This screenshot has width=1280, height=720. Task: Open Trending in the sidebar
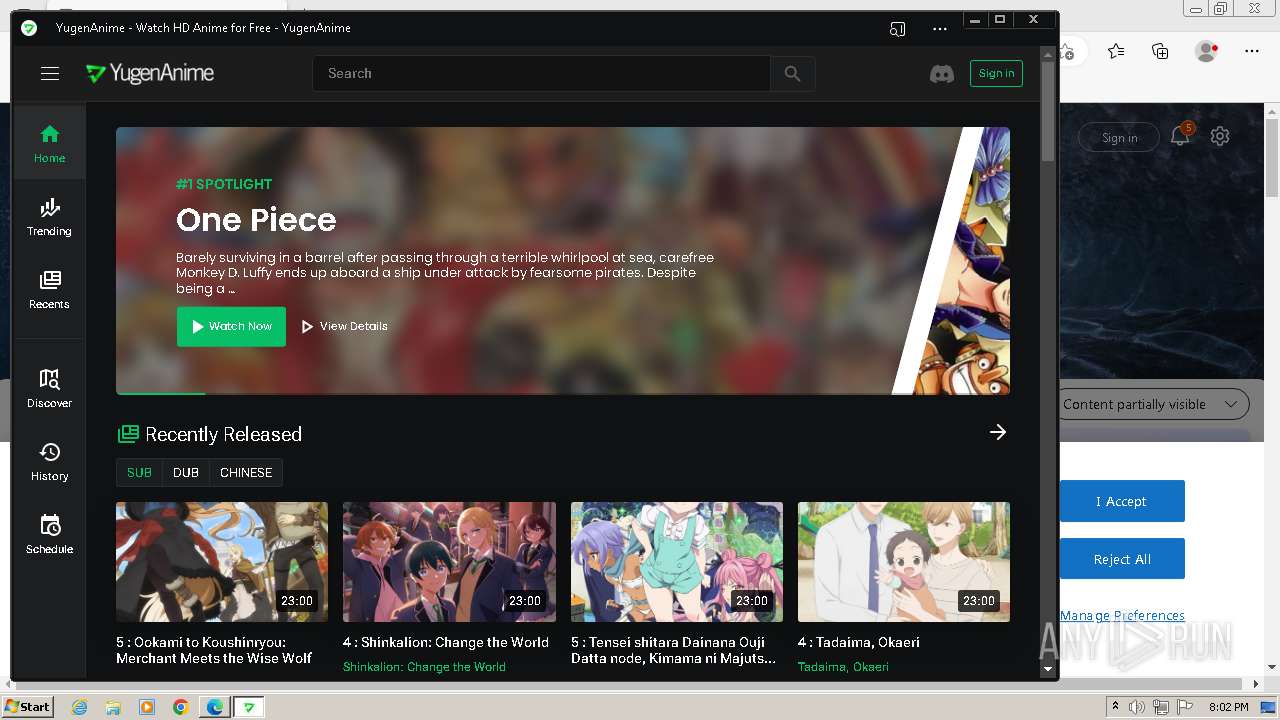click(x=49, y=216)
